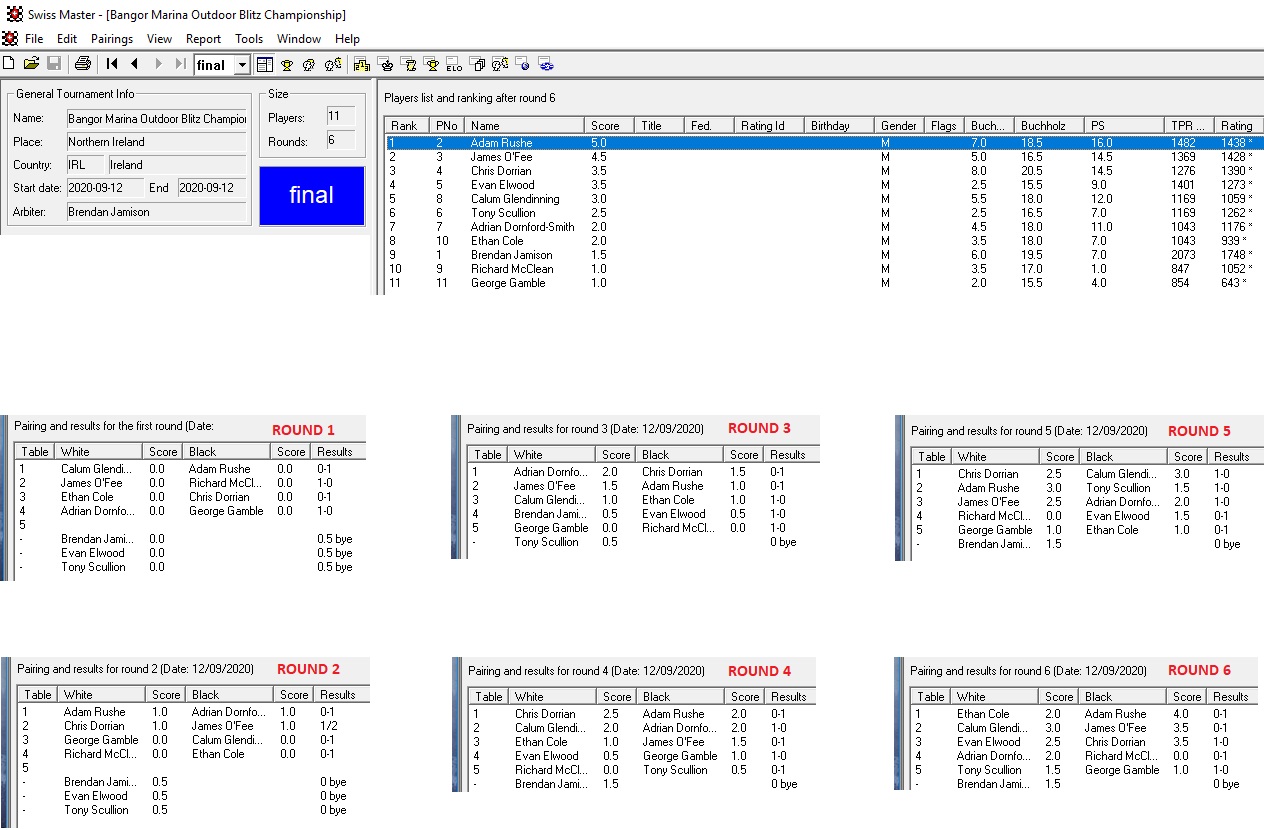1264x830 pixels.
Task: Expand the round selector dropdown showing final
Action: coord(241,65)
